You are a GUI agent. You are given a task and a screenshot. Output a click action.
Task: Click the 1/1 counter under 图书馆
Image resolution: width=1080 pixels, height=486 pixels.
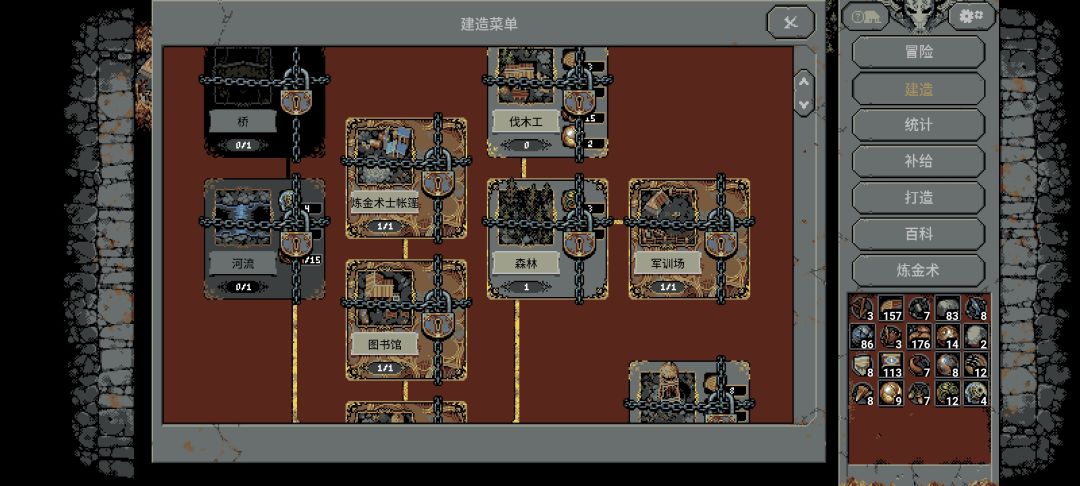[384, 368]
